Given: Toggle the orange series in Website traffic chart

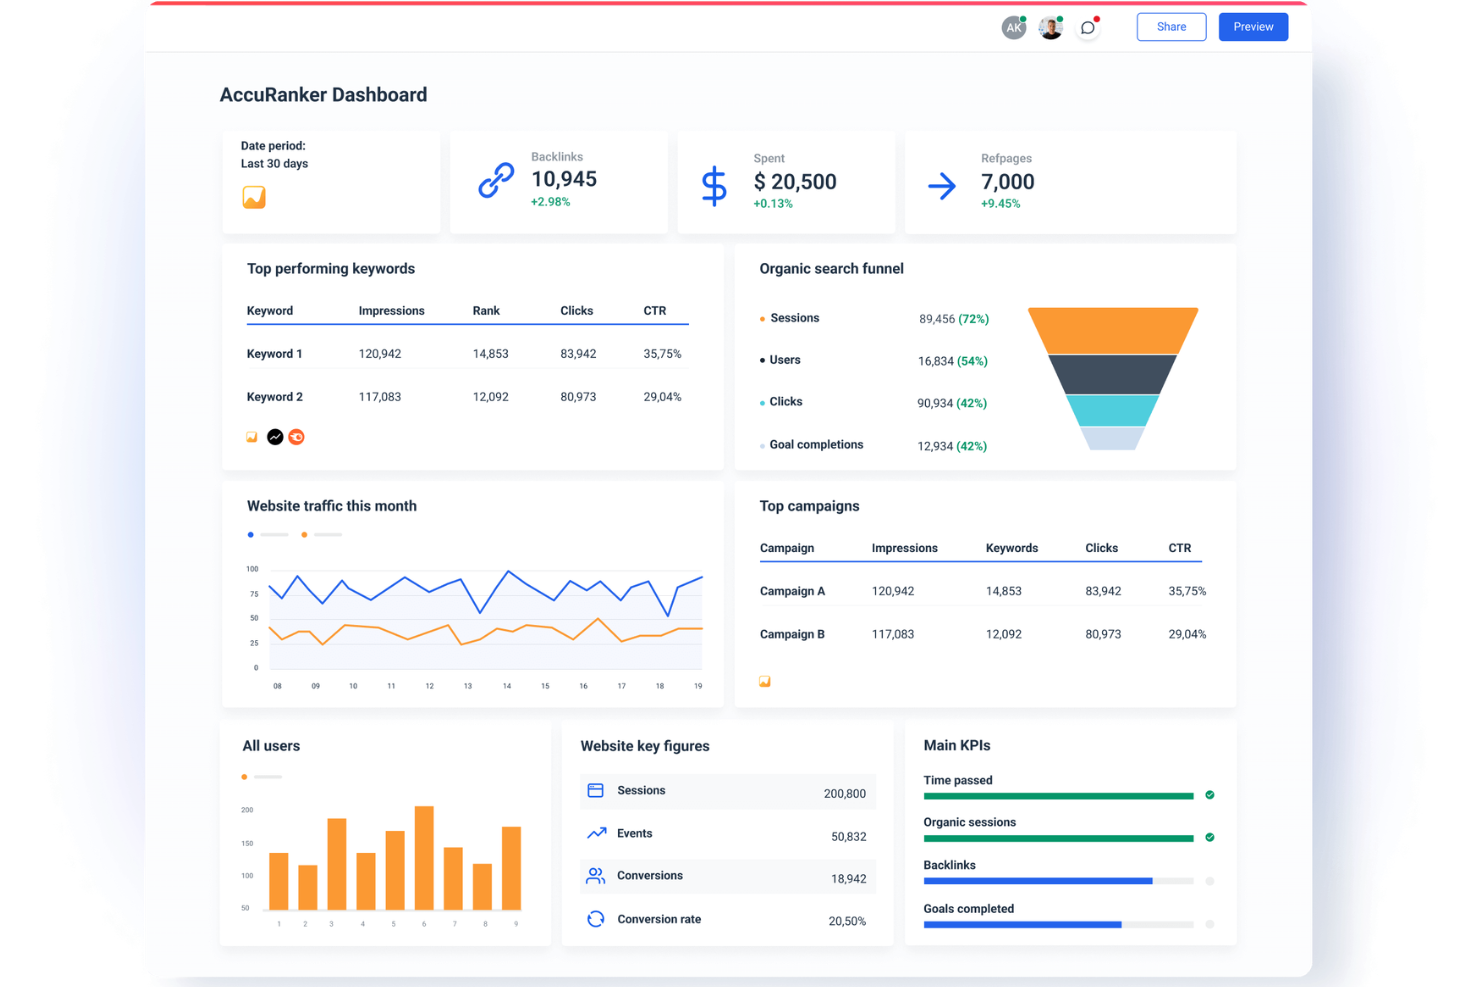Looking at the screenshot, I should [x=304, y=534].
